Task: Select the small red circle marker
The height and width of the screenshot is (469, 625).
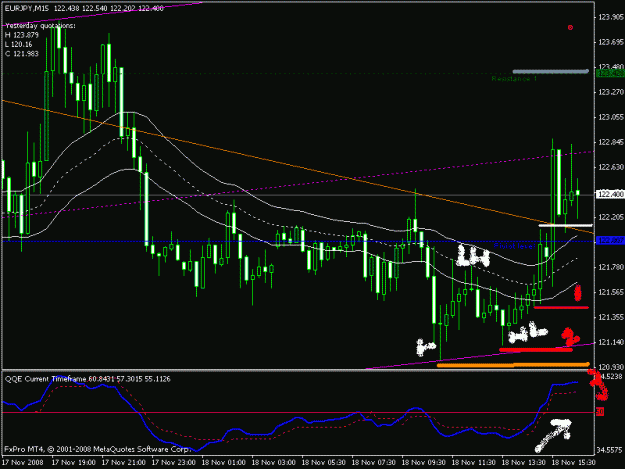Action: pyautogui.click(x=570, y=27)
